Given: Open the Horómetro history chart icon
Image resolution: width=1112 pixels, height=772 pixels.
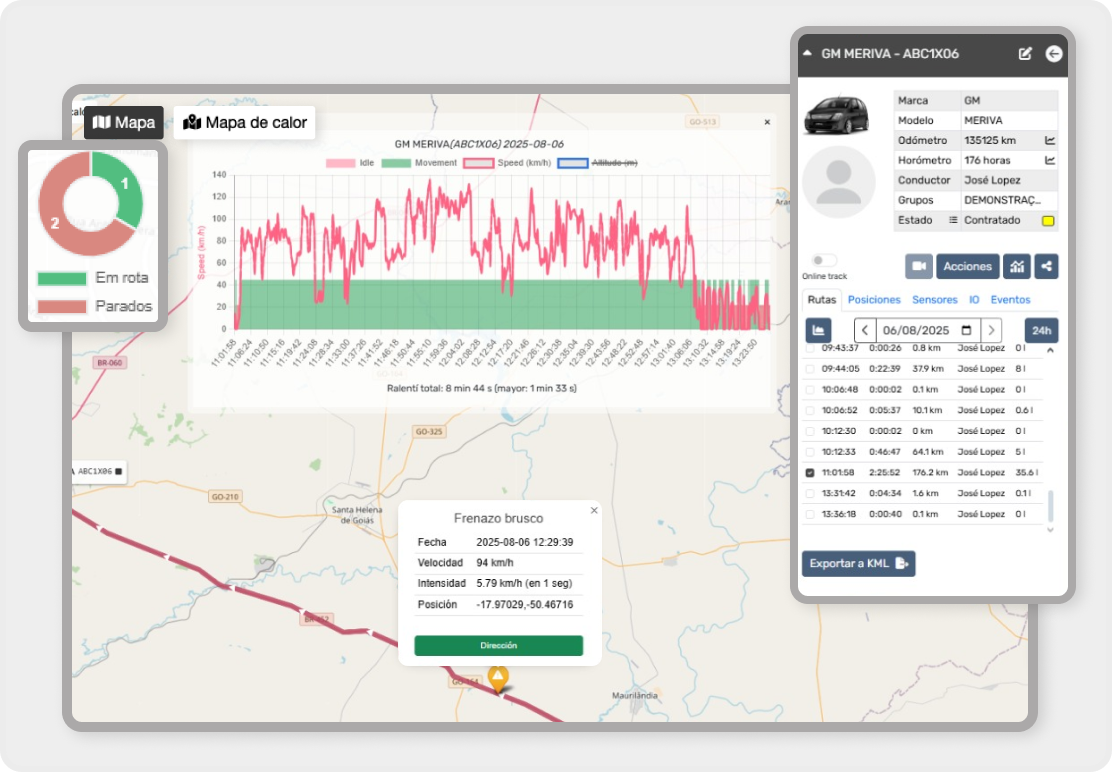Looking at the screenshot, I should [x=1050, y=160].
